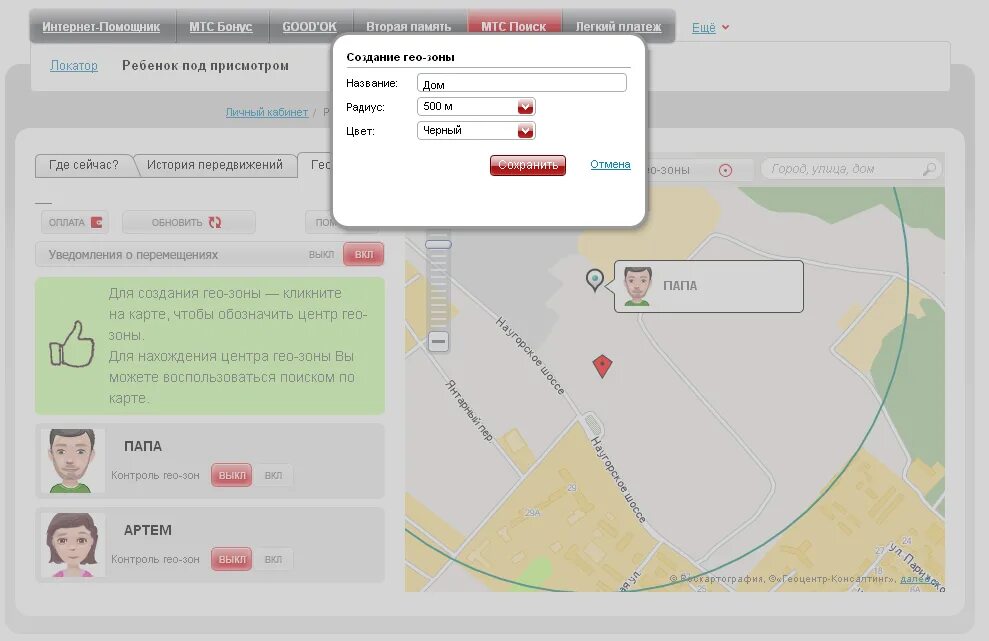
Task: Click the Сохранить button in the dialog
Action: point(527,165)
